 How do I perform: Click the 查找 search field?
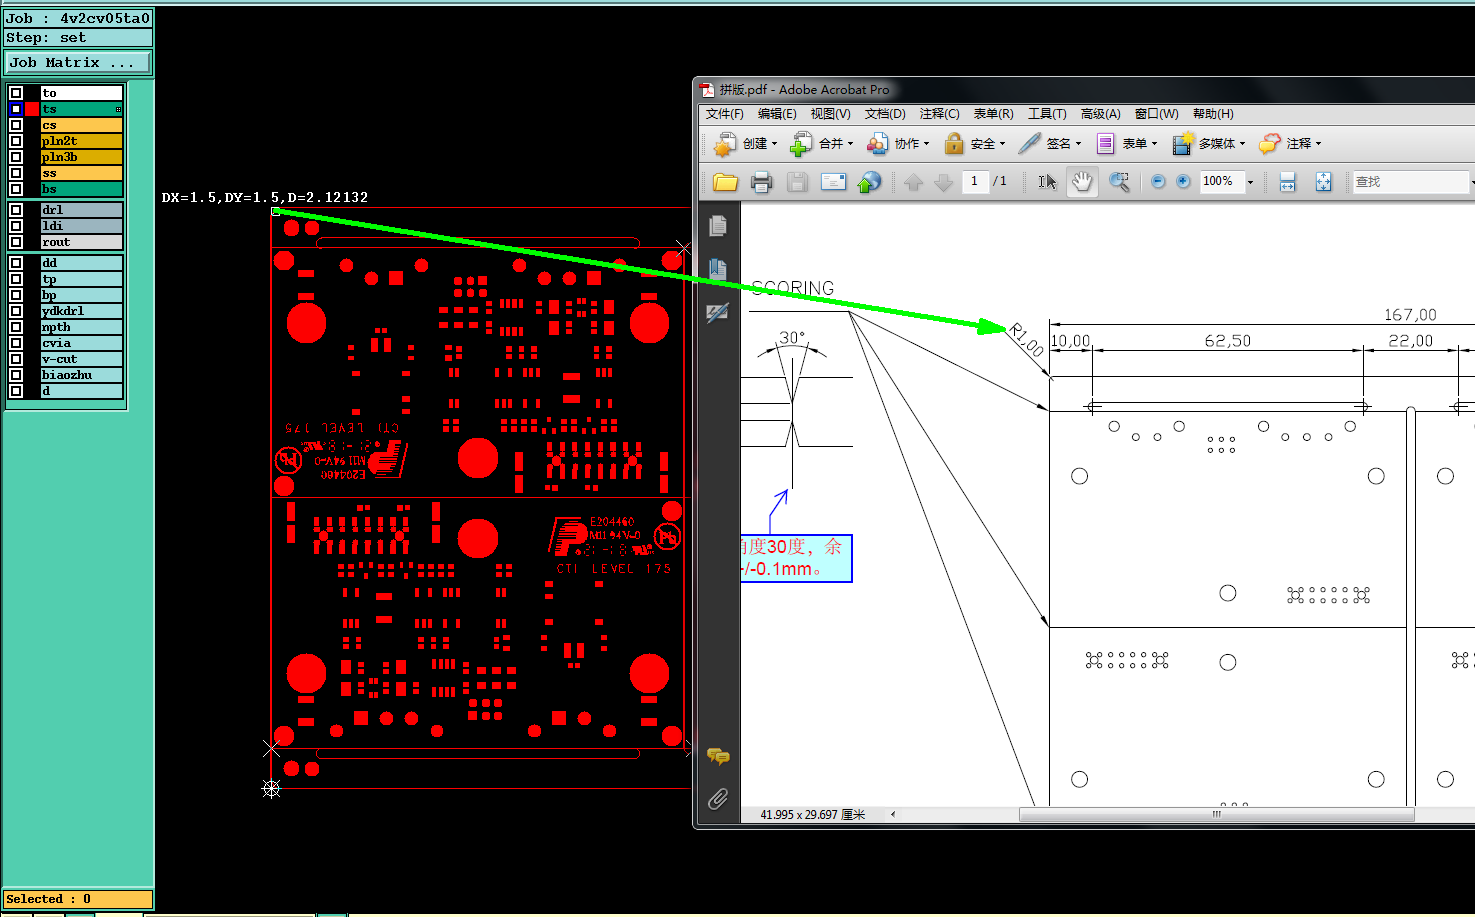(1411, 182)
